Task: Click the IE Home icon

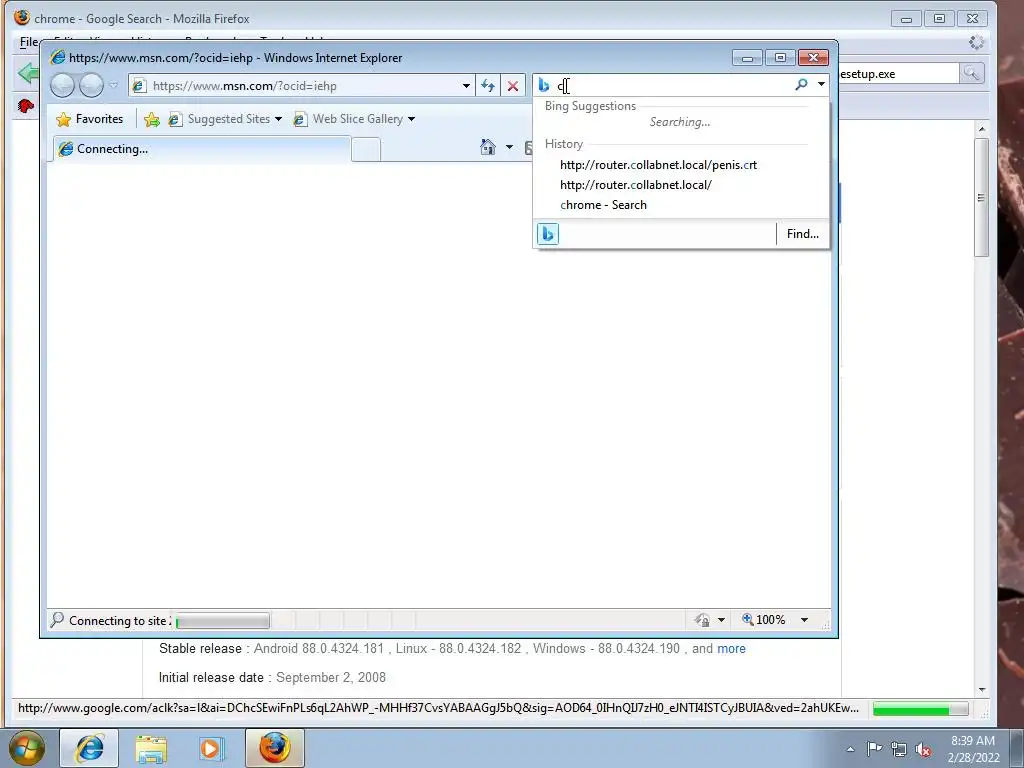Action: pyautogui.click(x=488, y=147)
